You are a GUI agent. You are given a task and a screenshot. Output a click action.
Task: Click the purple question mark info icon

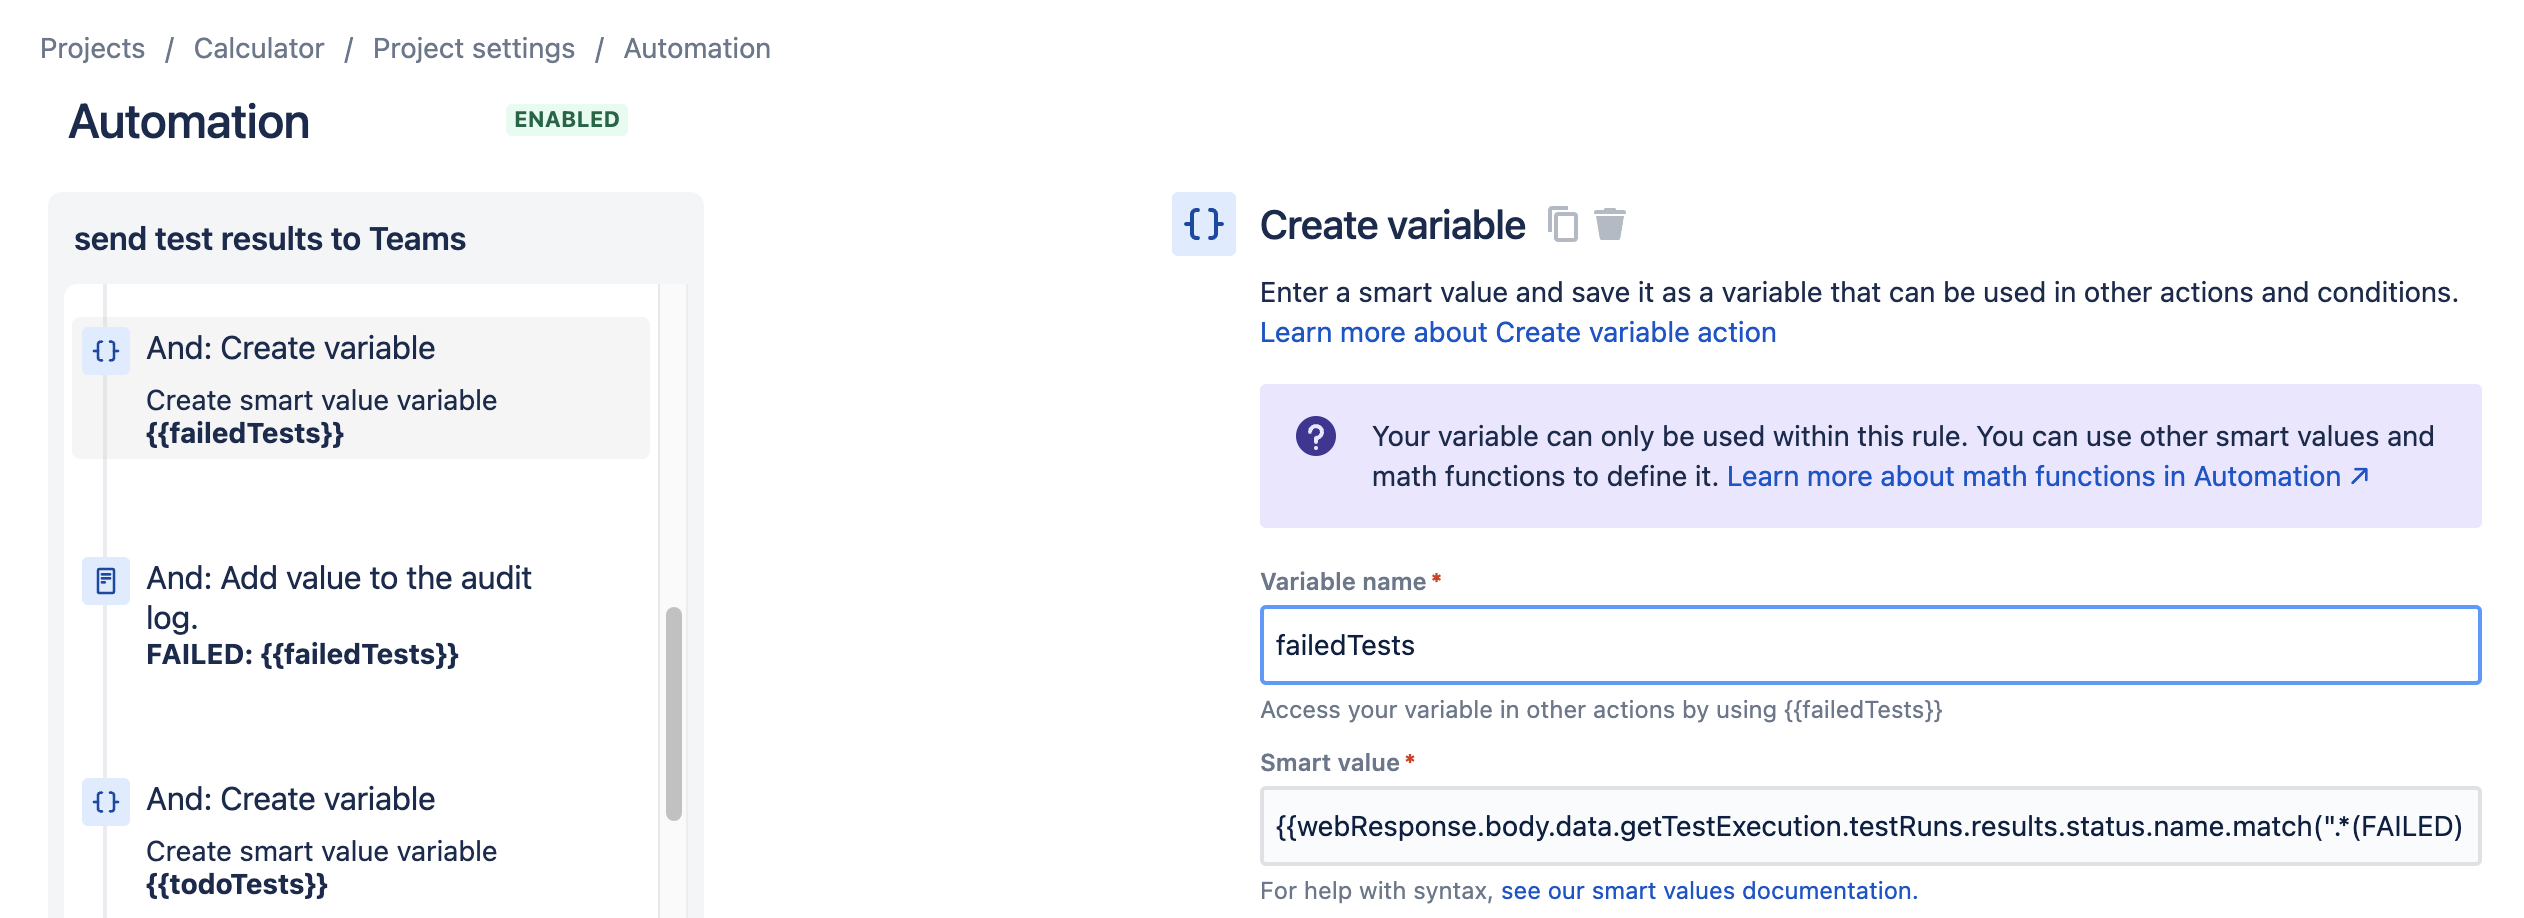pyautogui.click(x=1316, y=436)
